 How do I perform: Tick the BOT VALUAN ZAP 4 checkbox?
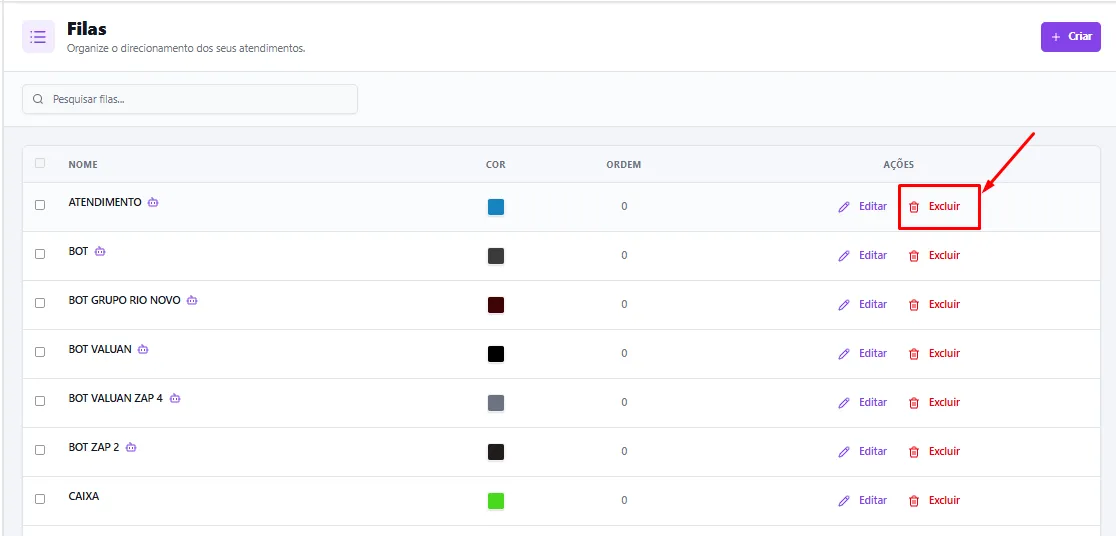[x=40, y=401]
